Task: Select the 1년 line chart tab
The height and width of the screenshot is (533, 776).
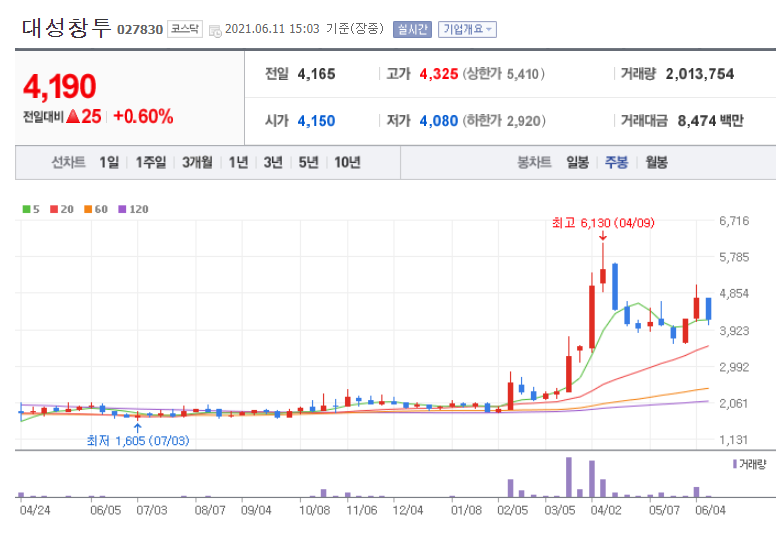Action: click(x=238, y=162)
